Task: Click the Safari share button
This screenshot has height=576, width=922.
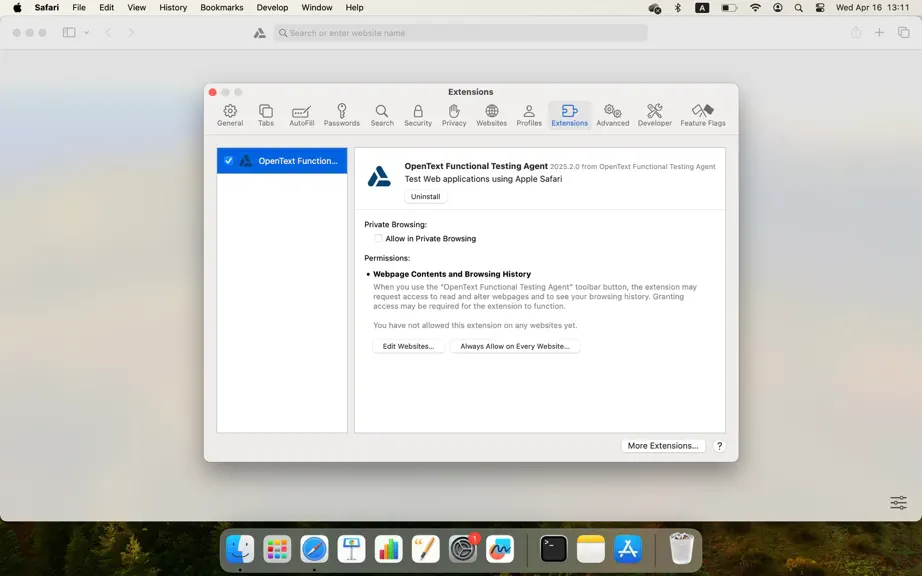Action: (x=856, y=32)
